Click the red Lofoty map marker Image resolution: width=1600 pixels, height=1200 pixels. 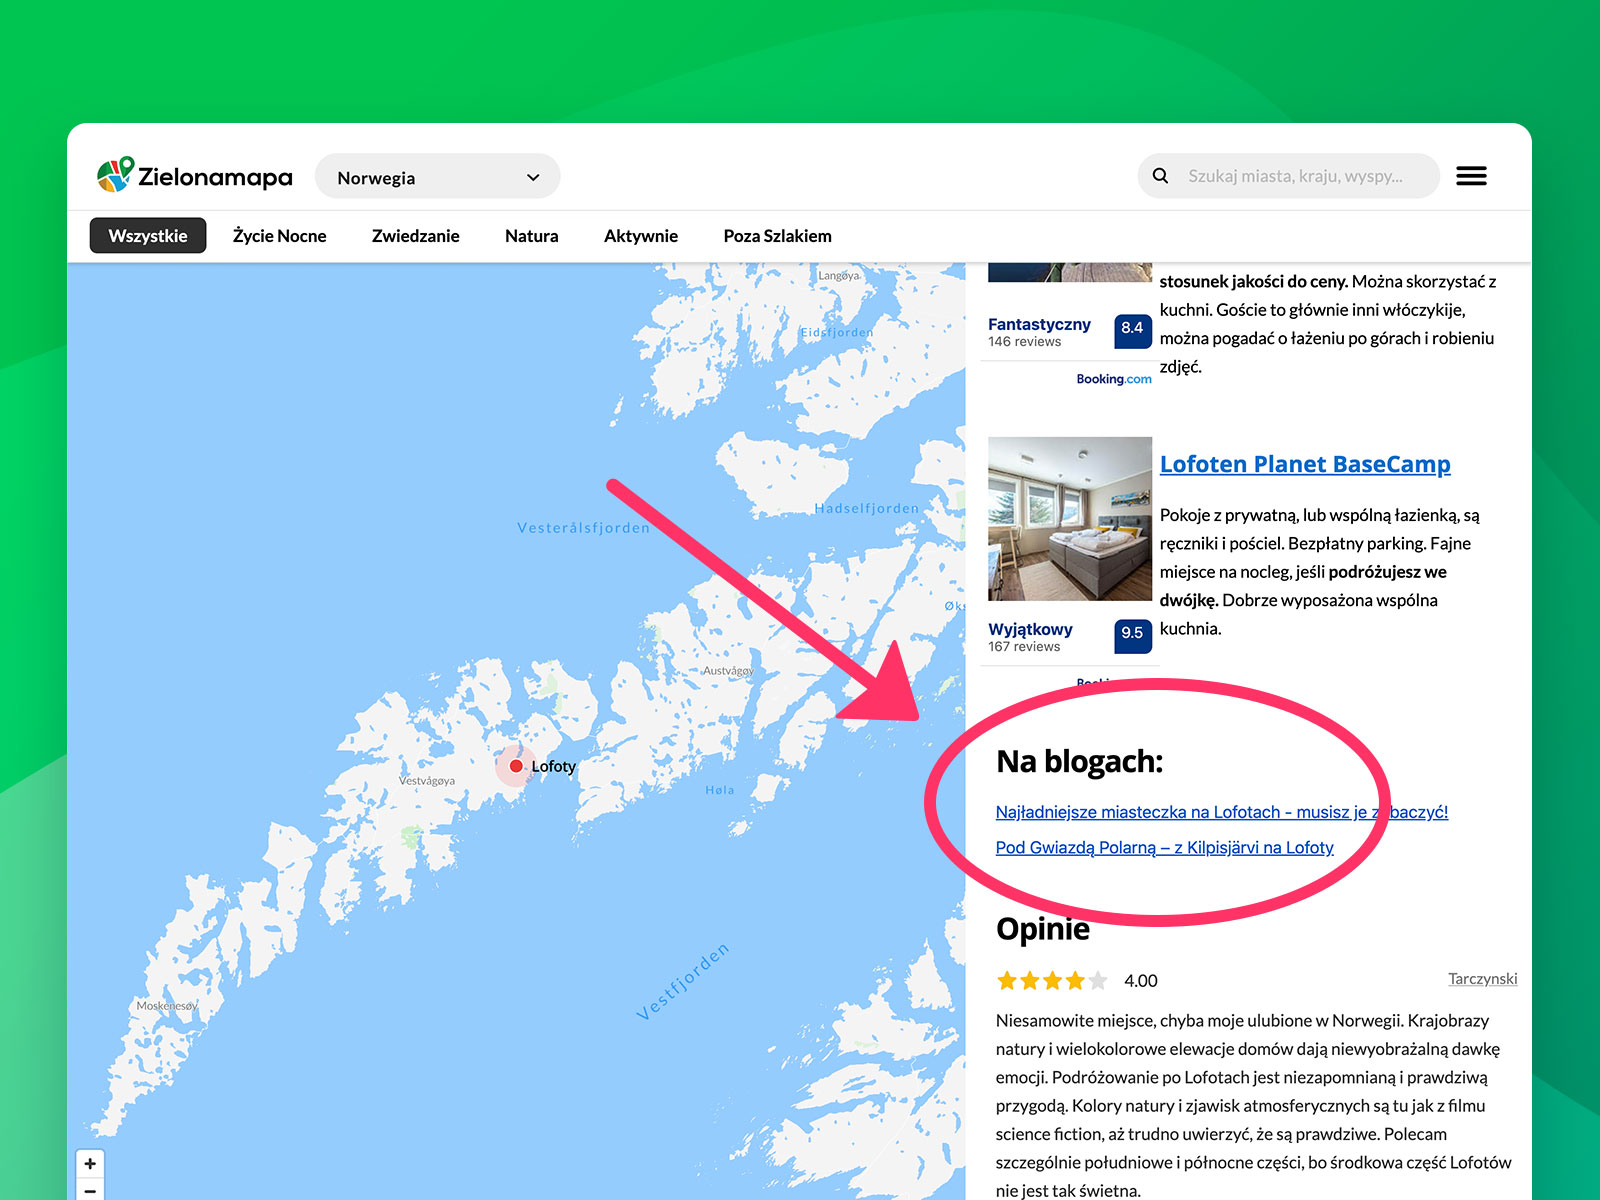516,766
